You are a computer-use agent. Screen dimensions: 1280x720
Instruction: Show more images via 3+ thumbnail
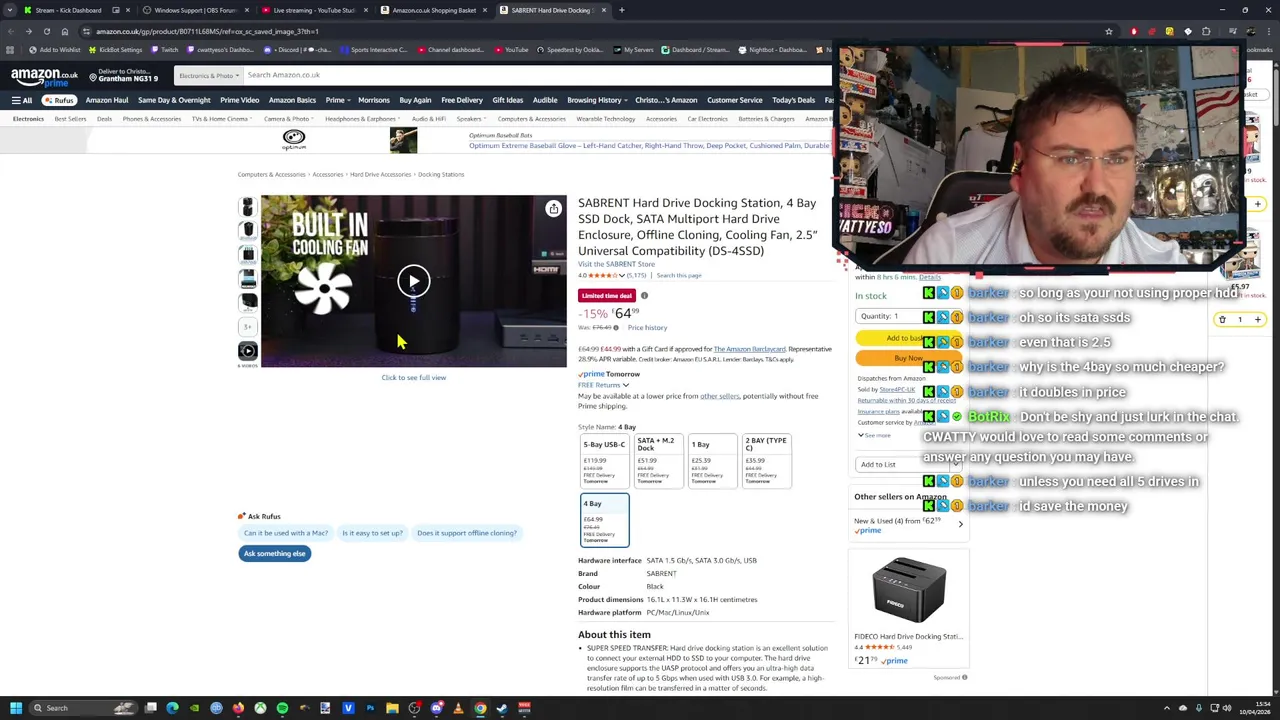point(247,326)
